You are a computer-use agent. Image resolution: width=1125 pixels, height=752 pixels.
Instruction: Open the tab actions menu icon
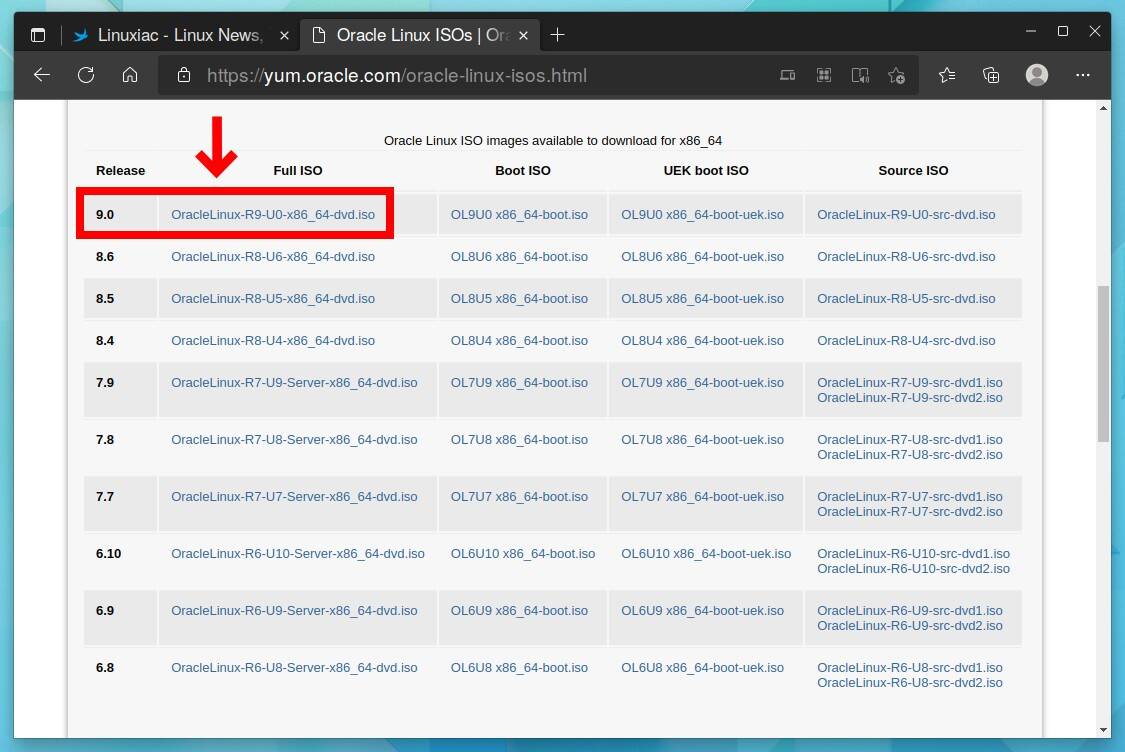coord(37,33)
